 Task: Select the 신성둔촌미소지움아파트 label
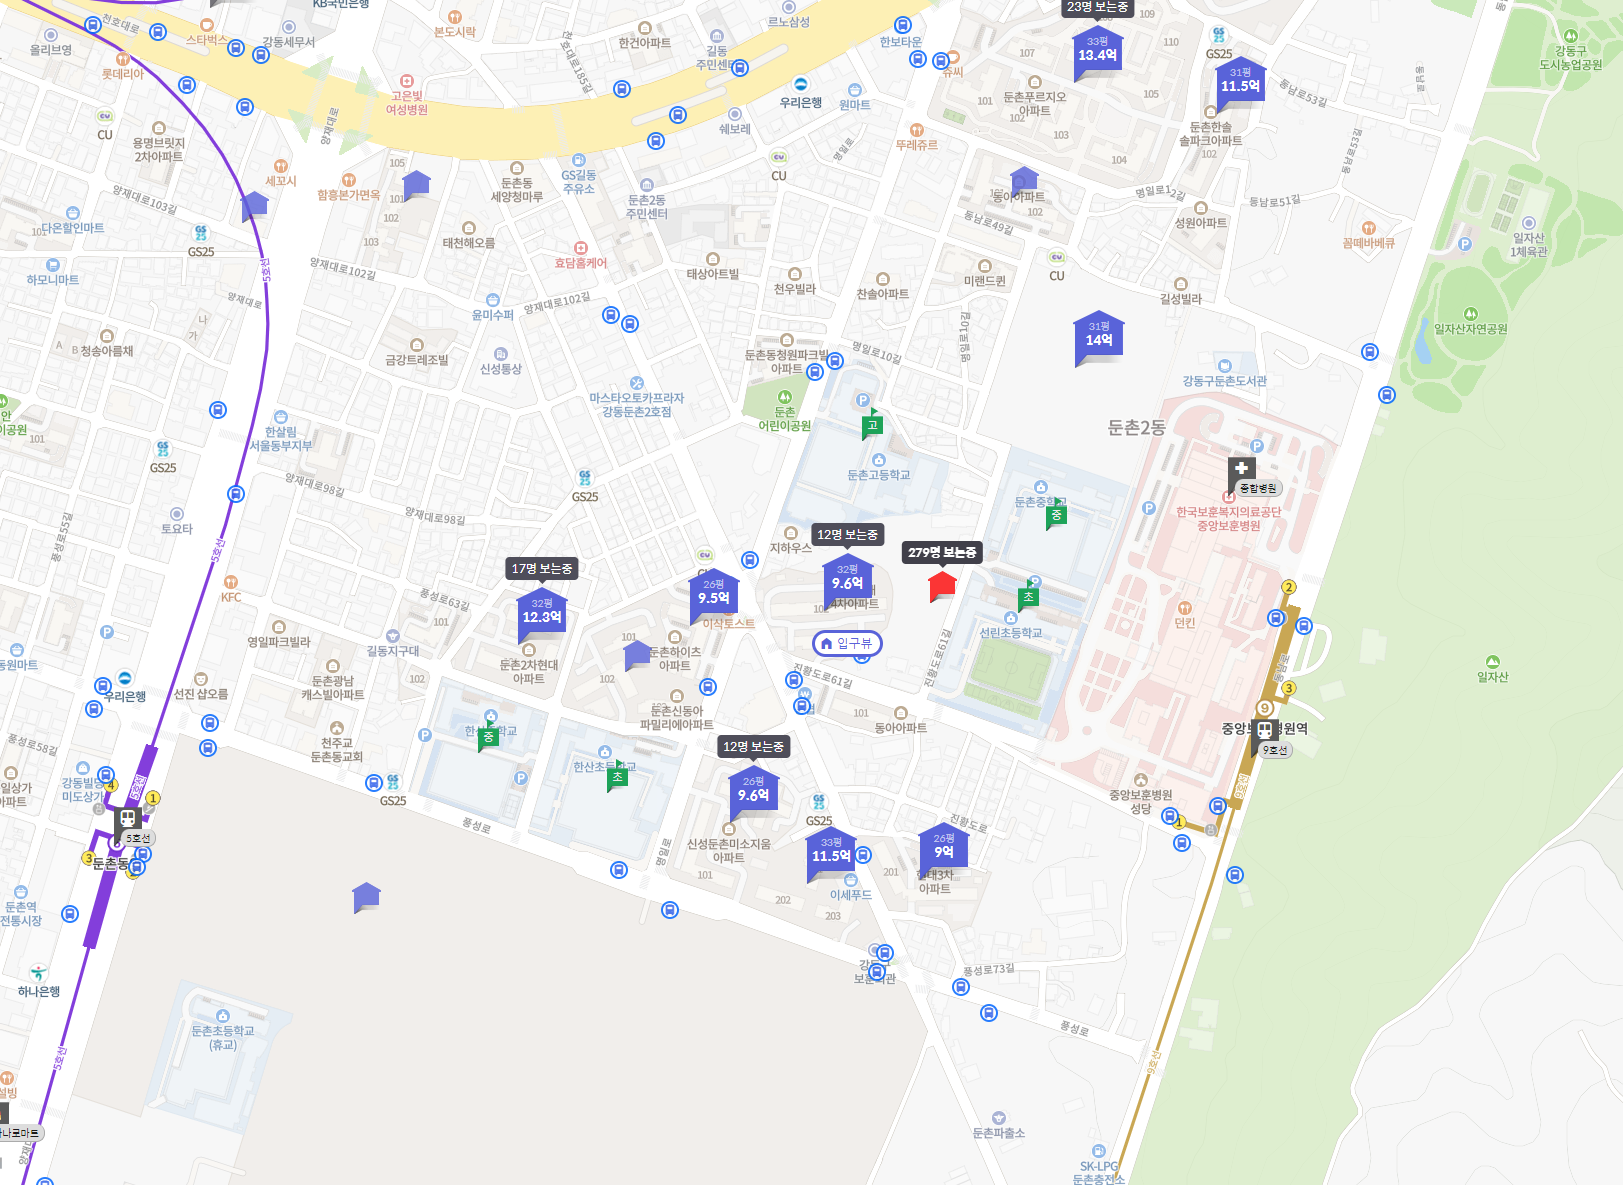[728, 851]
